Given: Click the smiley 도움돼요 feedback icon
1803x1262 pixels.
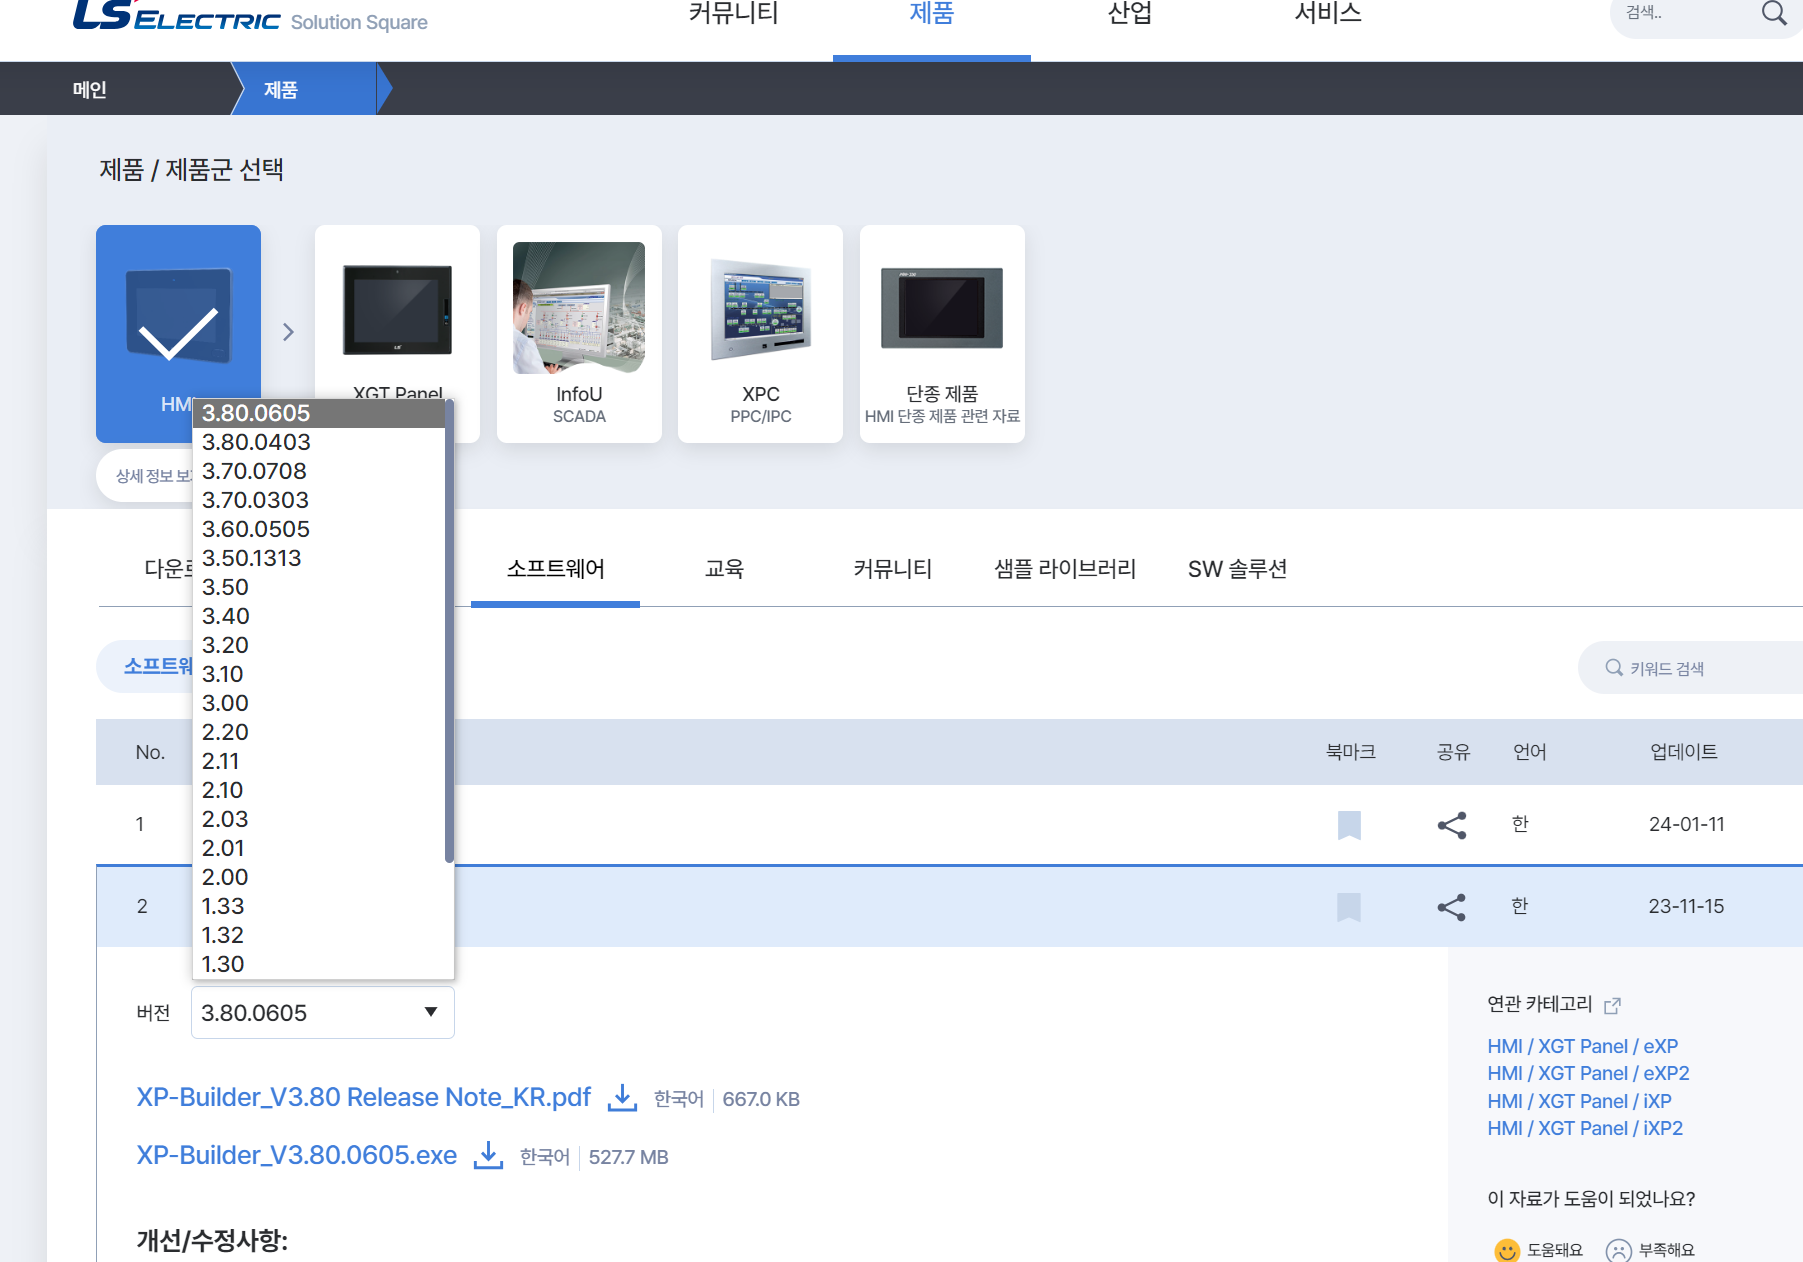Looking at the screenshot, I should 1506,1249.
